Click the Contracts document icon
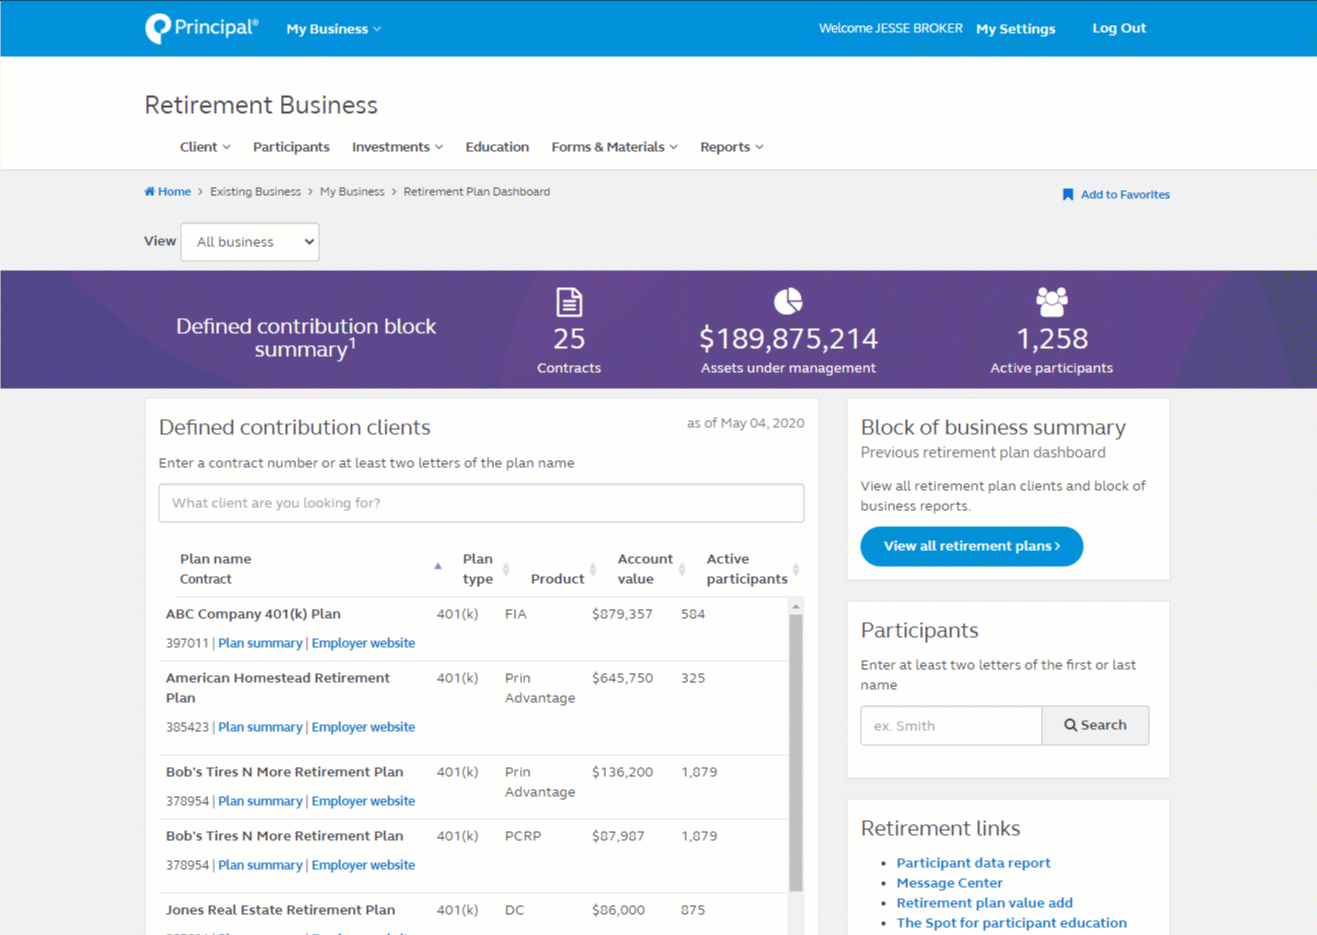Image resolution: width=1317 pixels, height=935 pixels. coord(569,302)
